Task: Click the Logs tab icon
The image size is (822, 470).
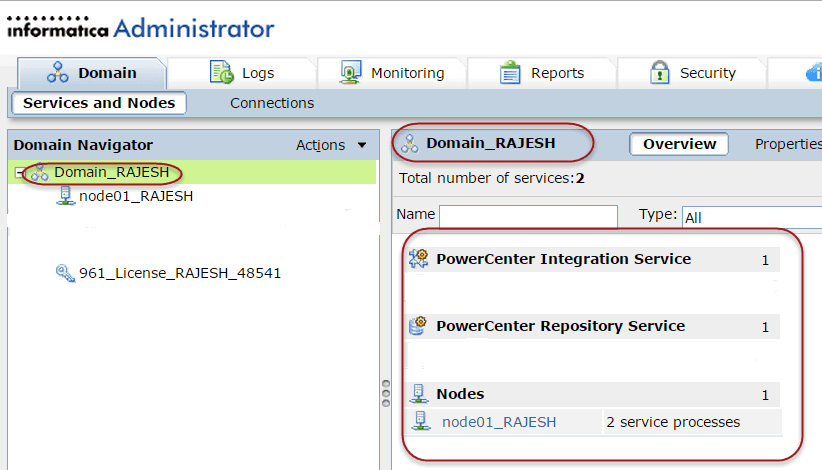Action: click(x=222, y=72)
